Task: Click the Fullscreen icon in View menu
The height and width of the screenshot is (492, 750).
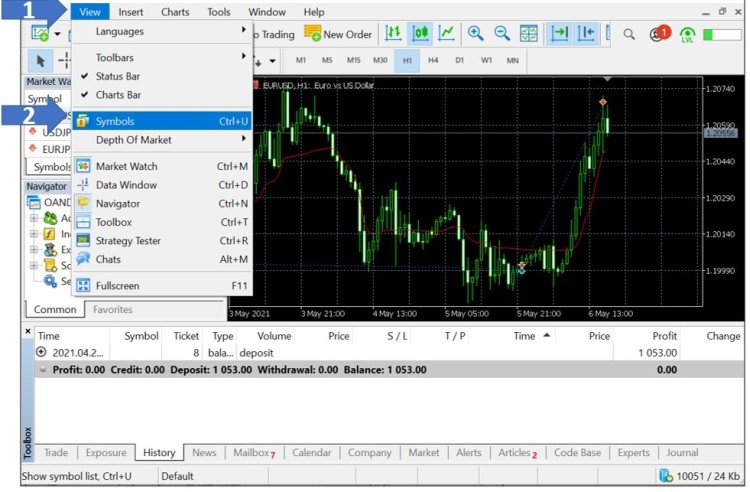Action: coord(83,285)
